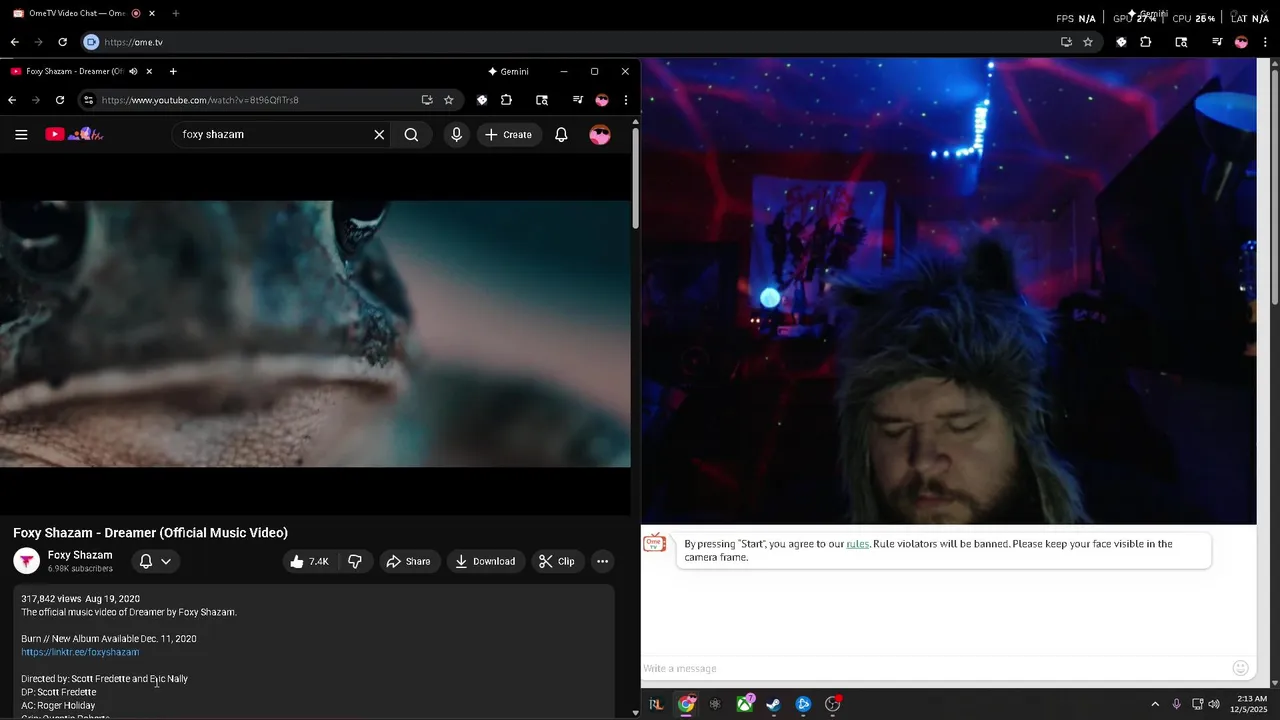Open media controls in OmeTV window toolbar

click(1217, 42)
